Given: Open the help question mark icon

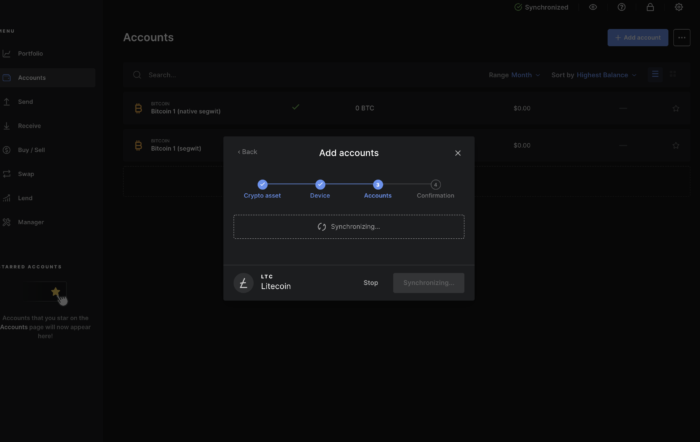Looking at the screenshot, I should pyautogui.click(x=622, y=7).
